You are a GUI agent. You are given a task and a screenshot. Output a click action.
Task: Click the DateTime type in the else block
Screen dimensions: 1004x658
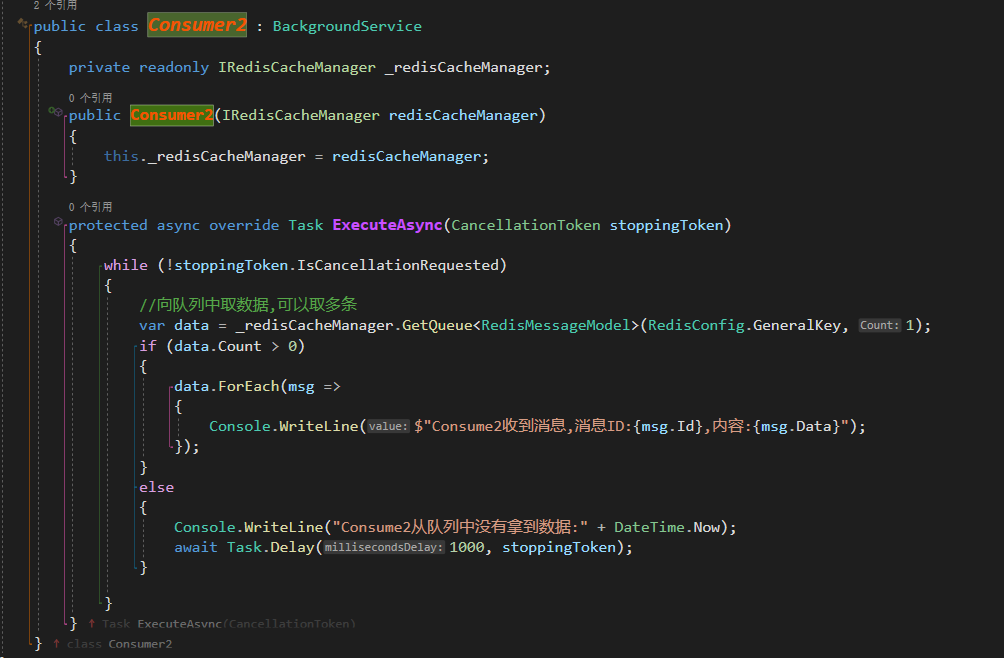(x=649, y=527)
